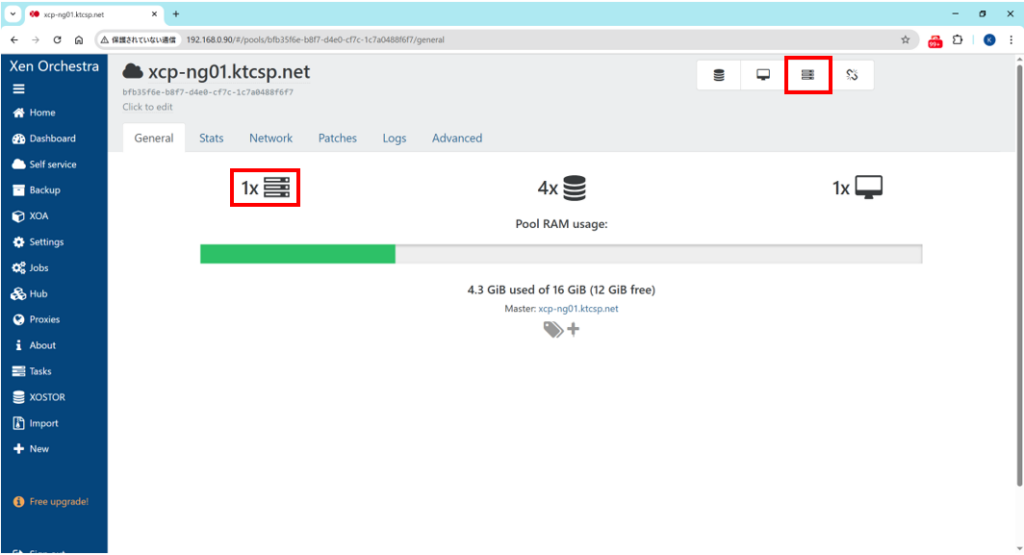Click the disconnect link icon in top-right toolbar

pos(851,75)
